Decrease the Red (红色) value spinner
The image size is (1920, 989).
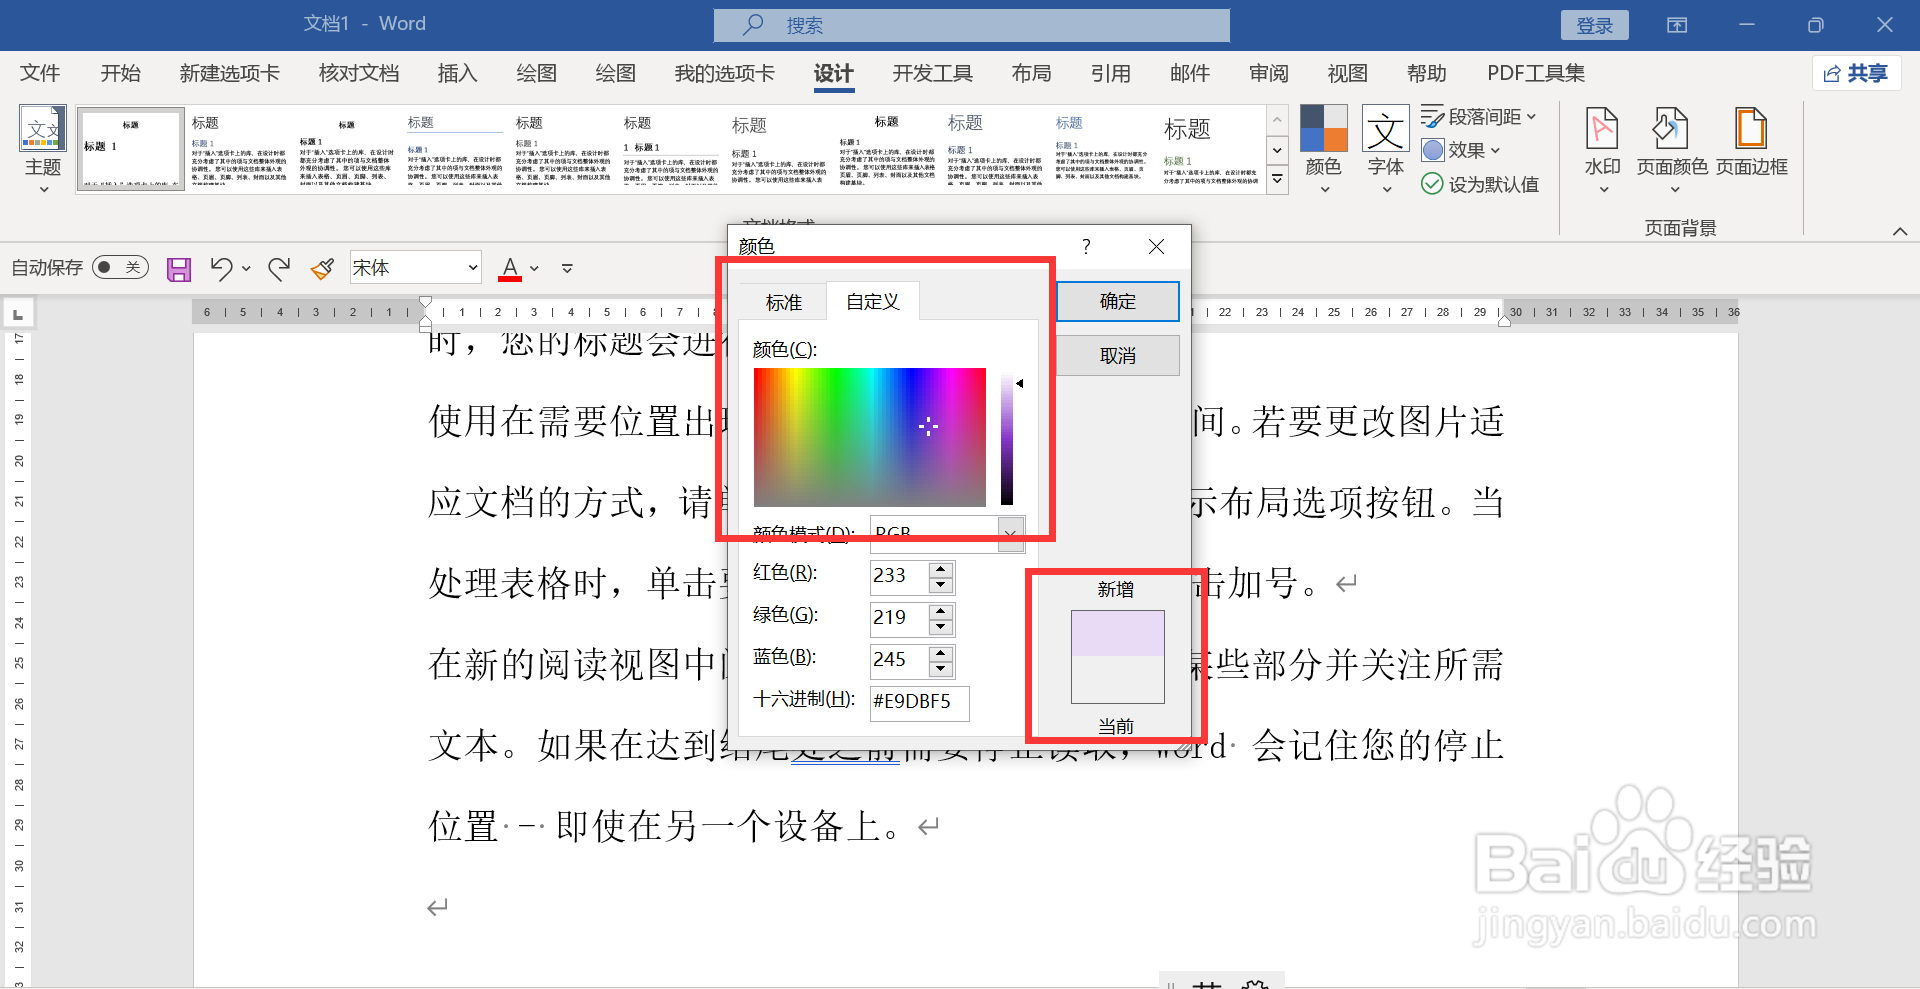[x=941, y=585]
